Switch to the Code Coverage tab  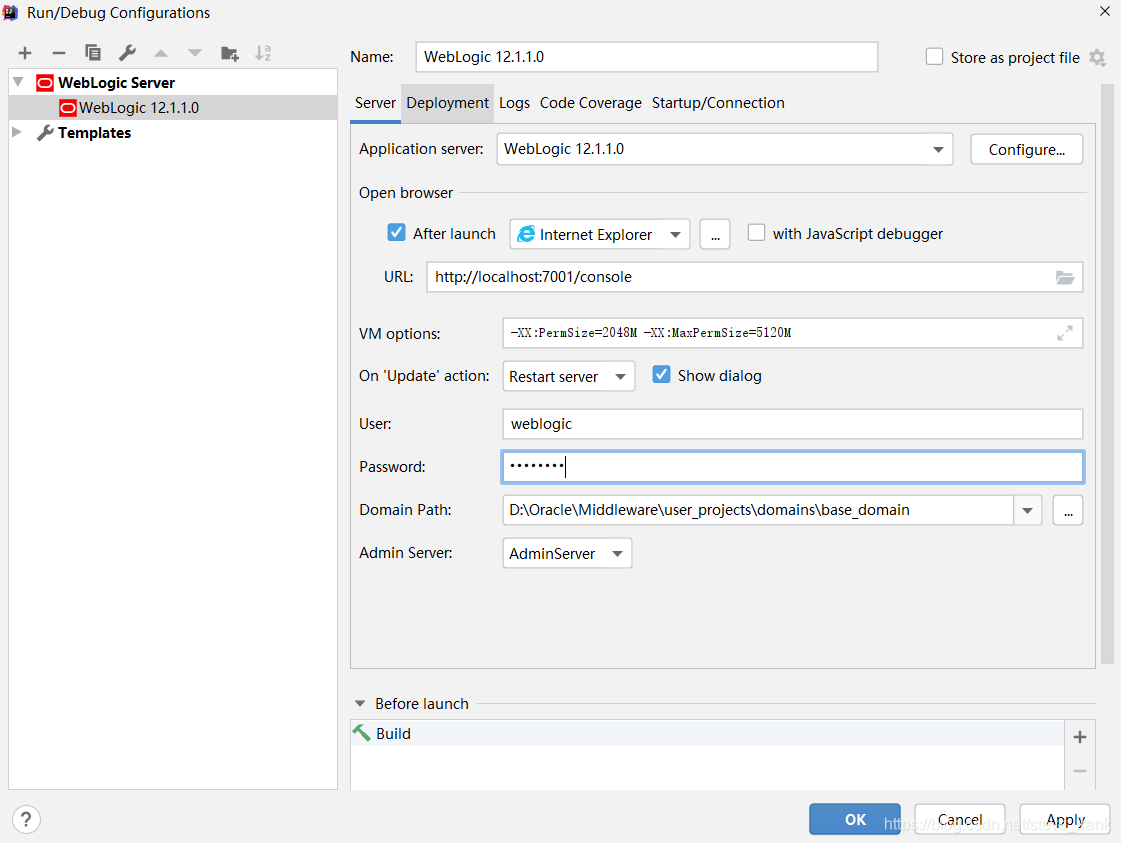click(x=591, y=103)
